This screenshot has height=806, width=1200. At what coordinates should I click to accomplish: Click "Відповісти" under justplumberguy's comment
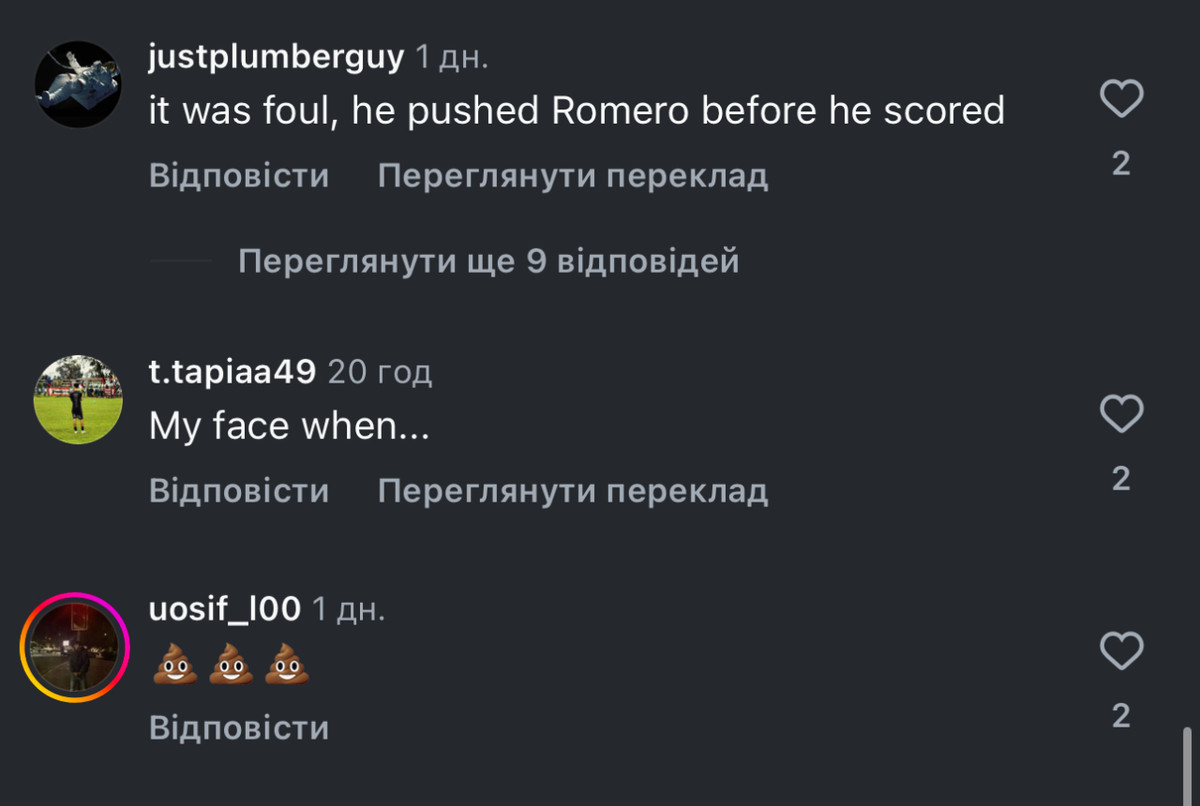coord(239,176)
